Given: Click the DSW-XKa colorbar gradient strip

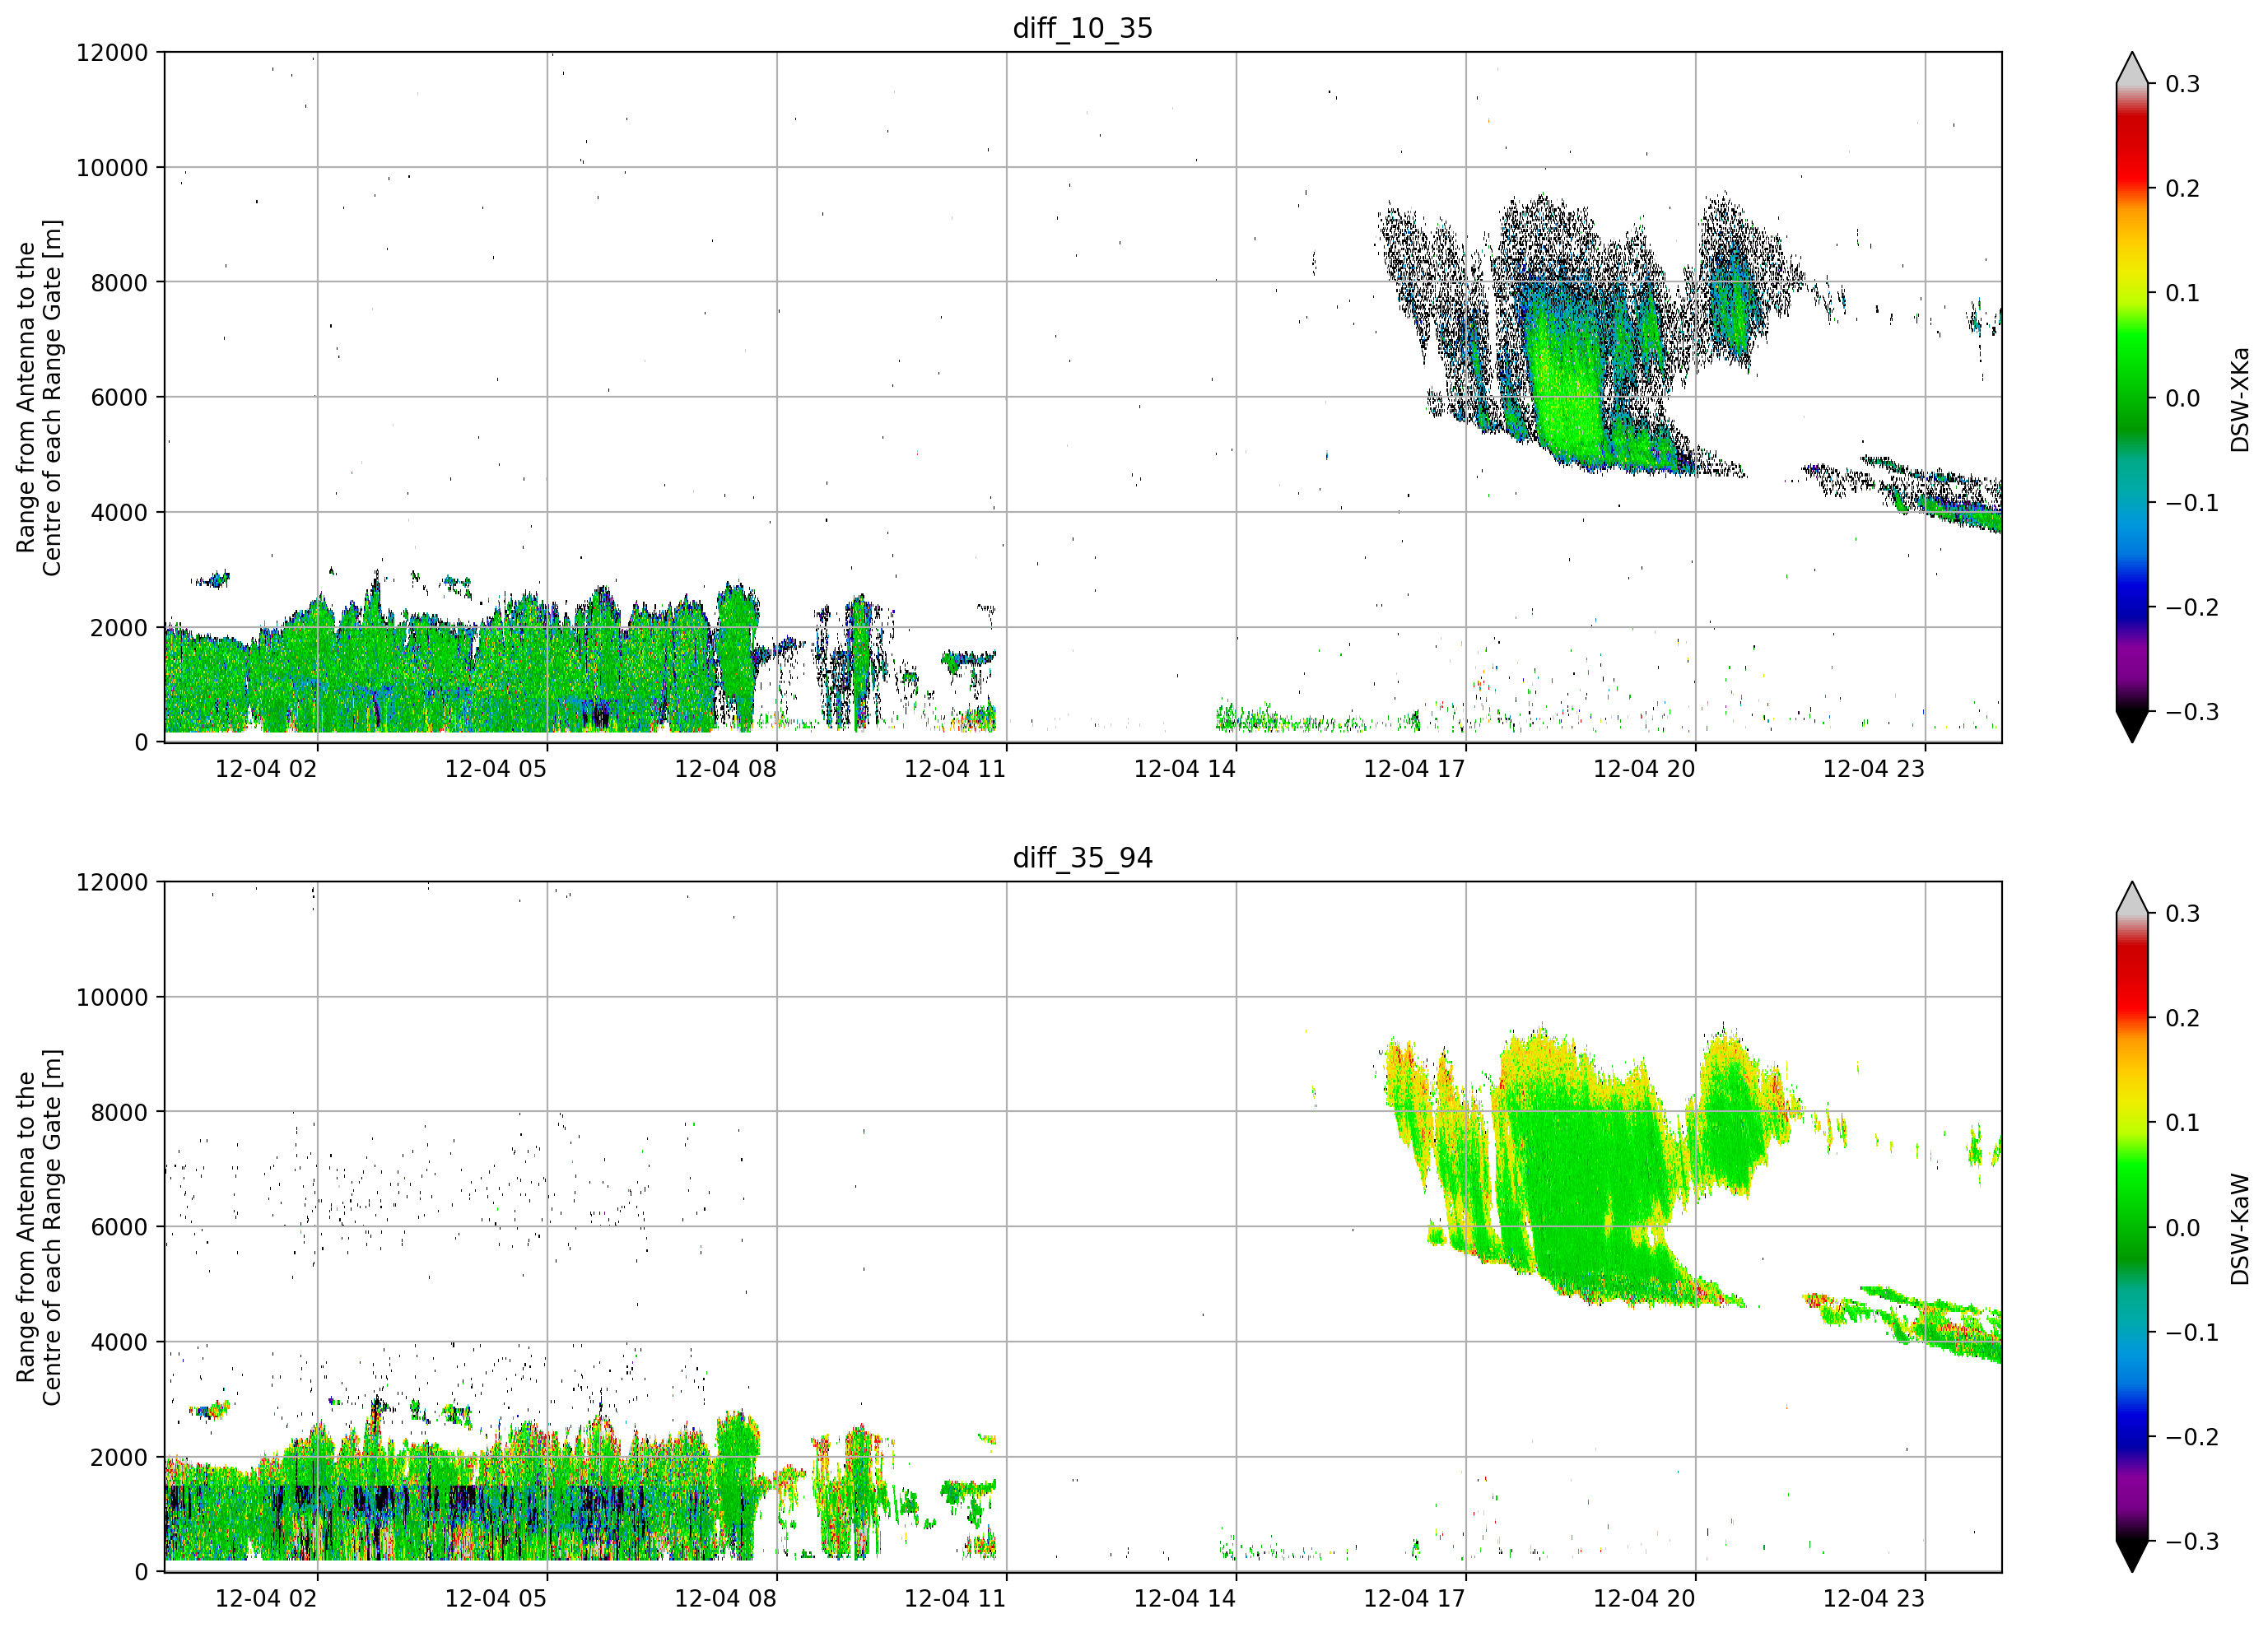Looking at the screenshot, I should [x=2132, y=397].
